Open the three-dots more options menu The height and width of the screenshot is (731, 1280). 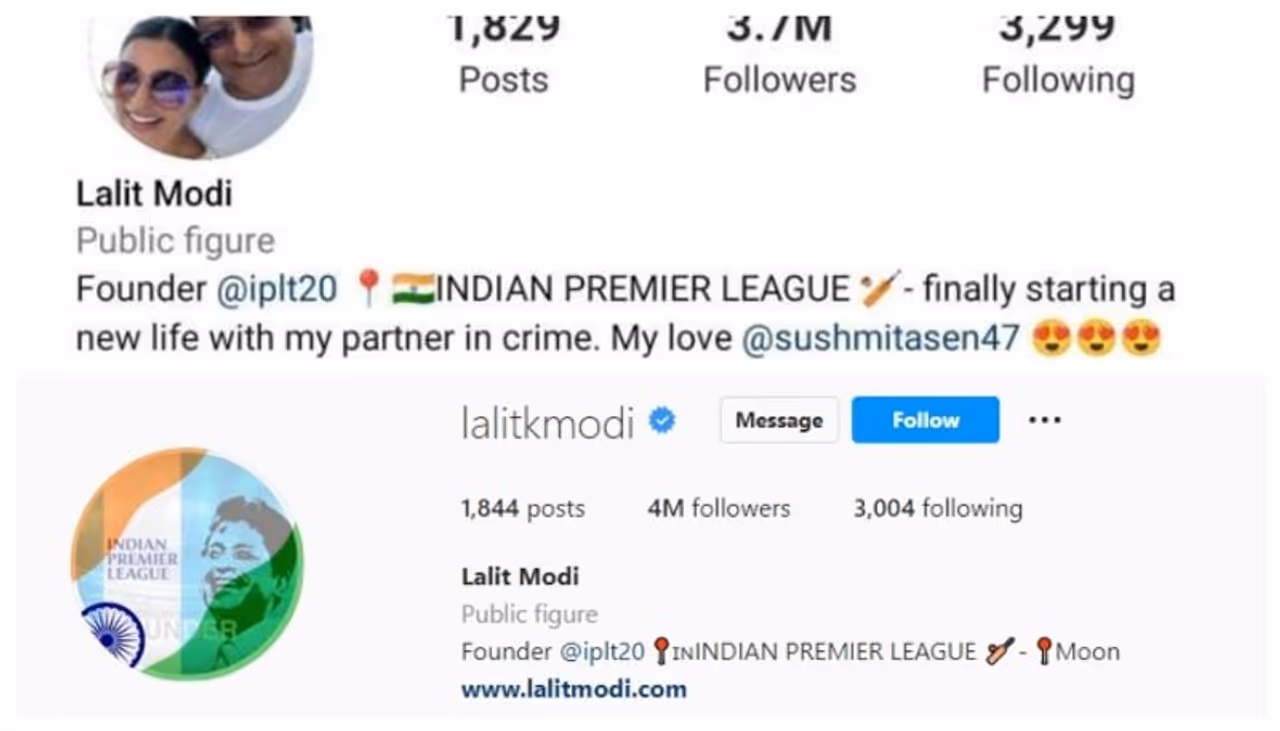pyautogui.click(x=1044, y=420)
